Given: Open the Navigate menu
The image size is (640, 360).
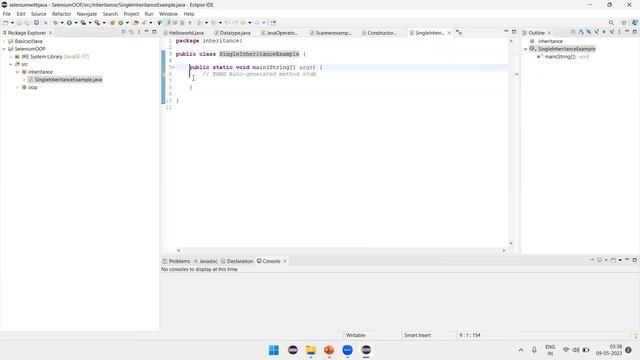Looking at the screenshot, I should [x=87, y=14].
